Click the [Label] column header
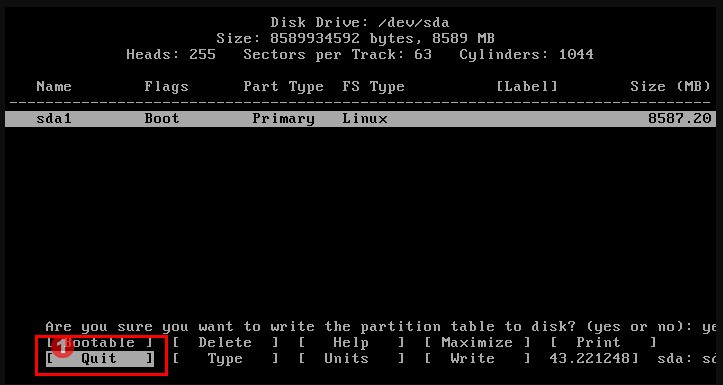Image resolution: width=723 pixels, height=385 pixels. pos(527,87)
